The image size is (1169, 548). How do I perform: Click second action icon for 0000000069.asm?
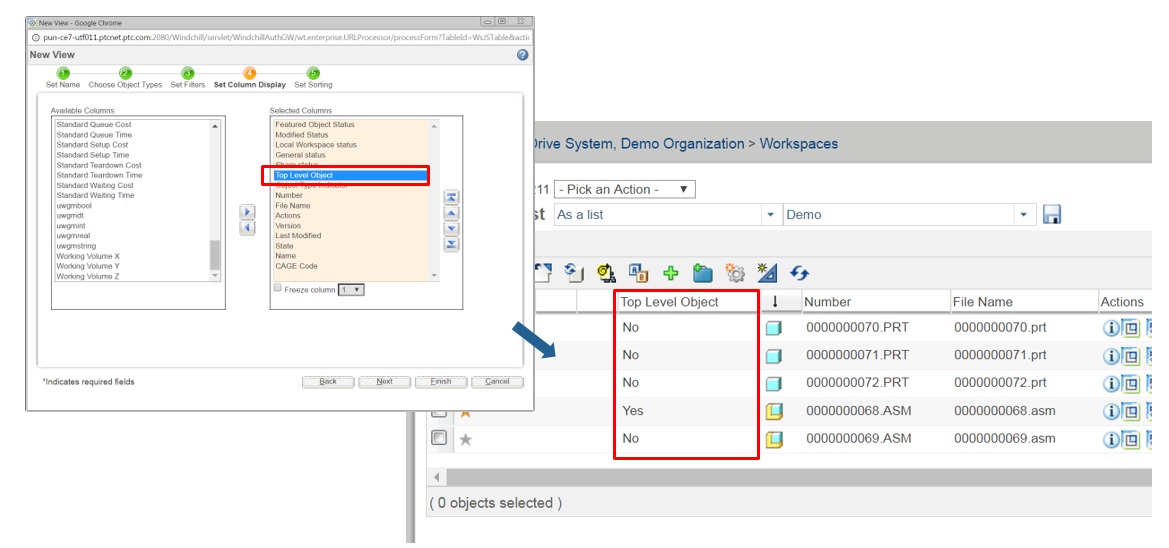point(1131,438)
